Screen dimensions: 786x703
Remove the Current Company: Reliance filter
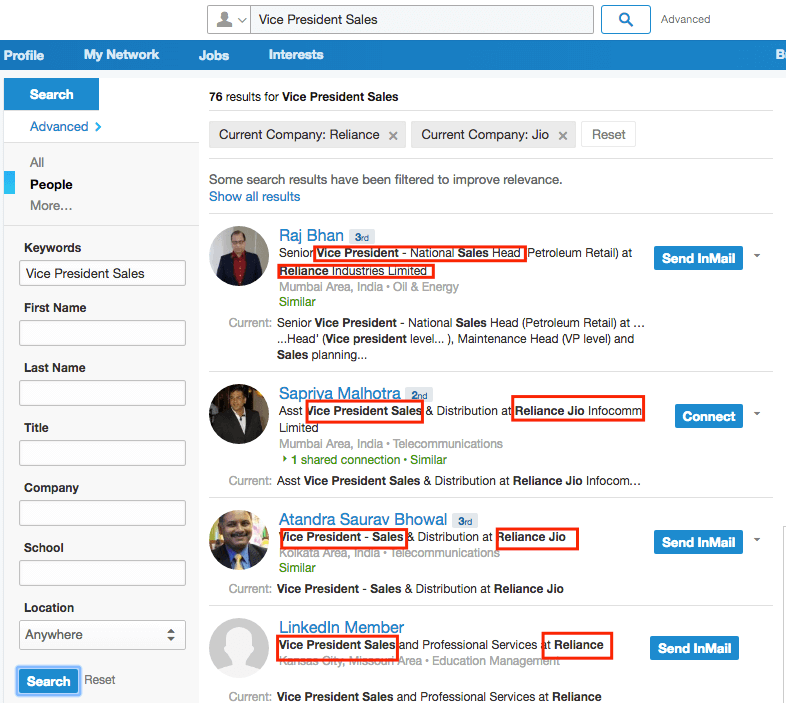(x=393, y=135)
